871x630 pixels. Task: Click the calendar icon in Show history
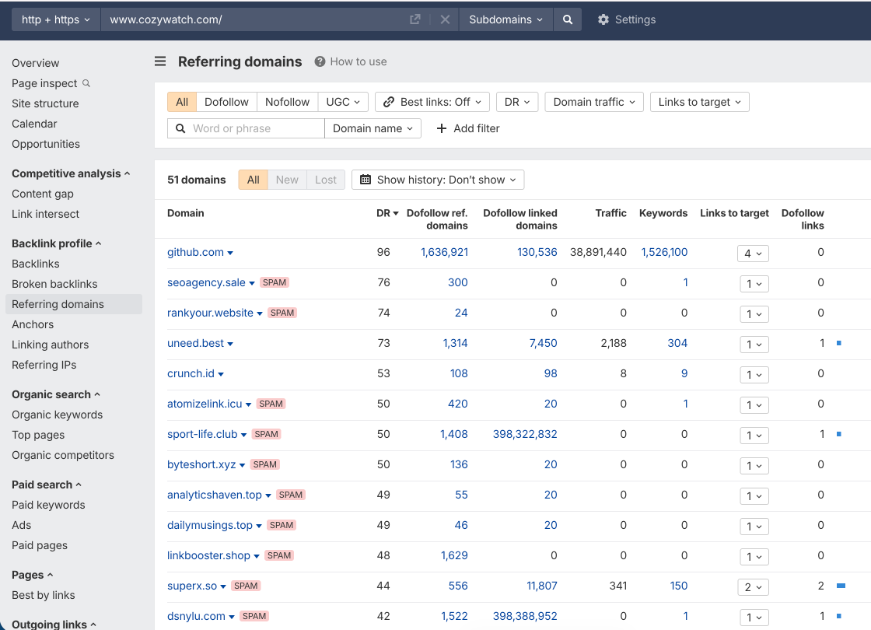coord(365,180)
